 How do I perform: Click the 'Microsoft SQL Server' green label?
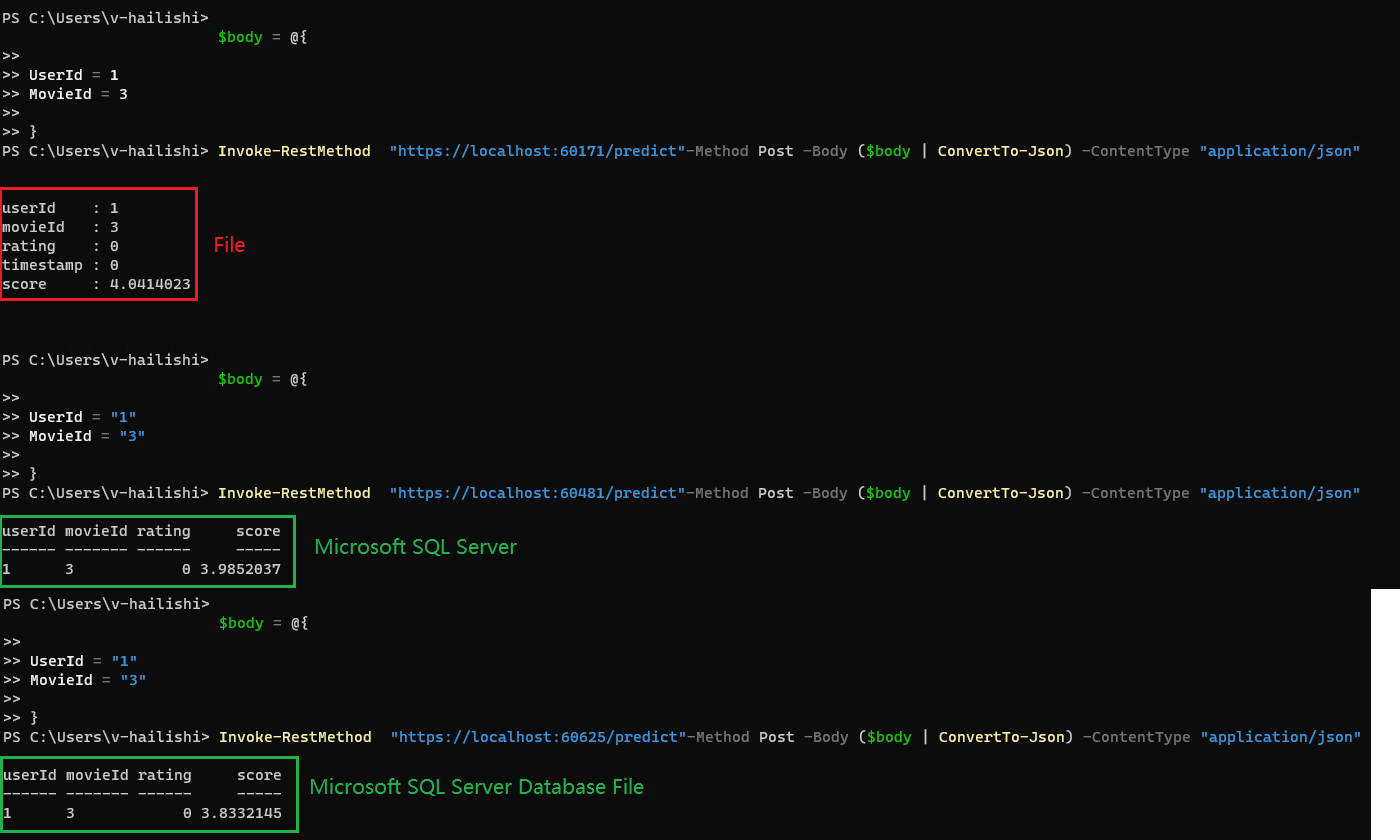point(415,547)
